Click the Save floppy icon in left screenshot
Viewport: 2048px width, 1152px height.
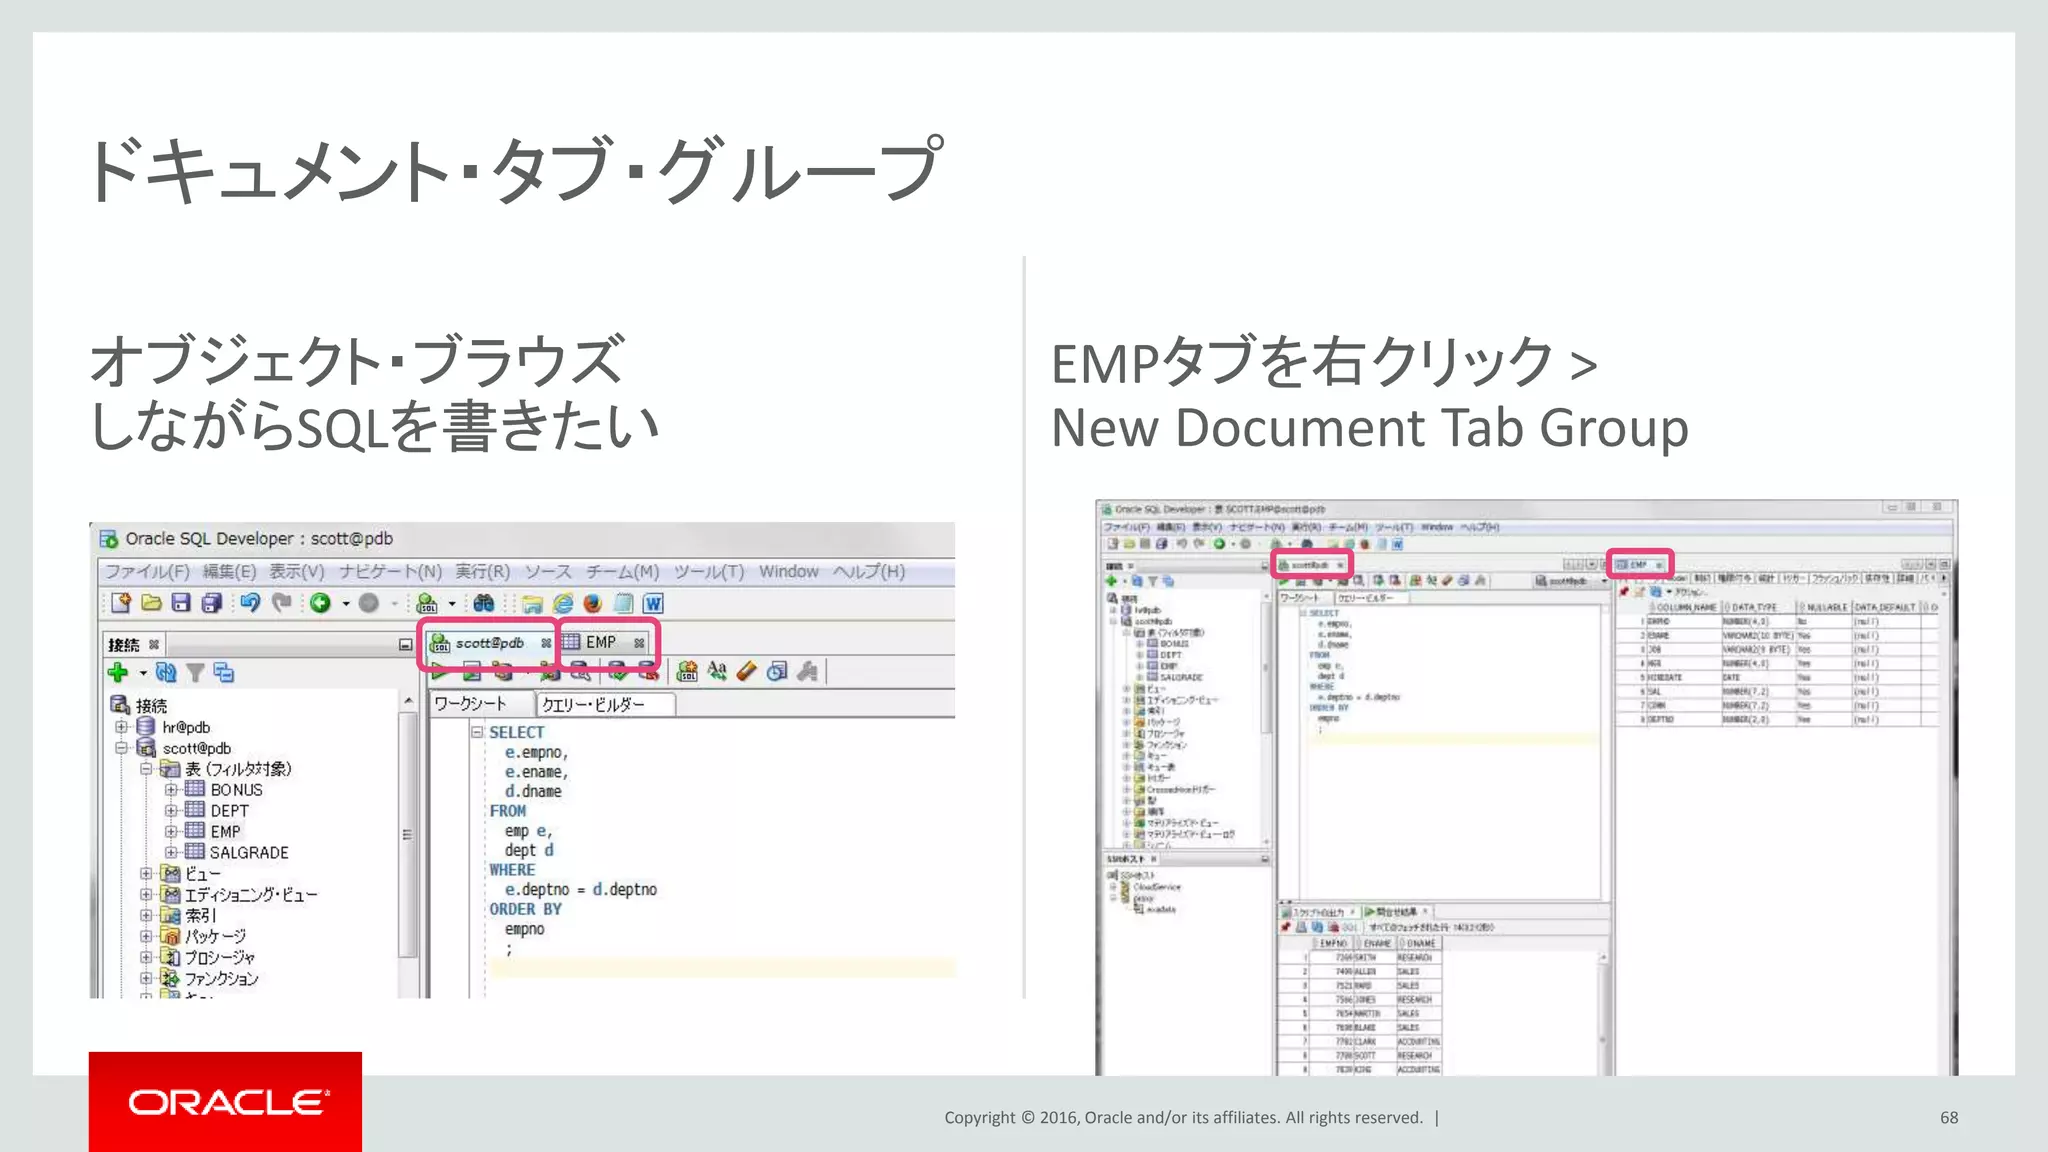point(181,603)
